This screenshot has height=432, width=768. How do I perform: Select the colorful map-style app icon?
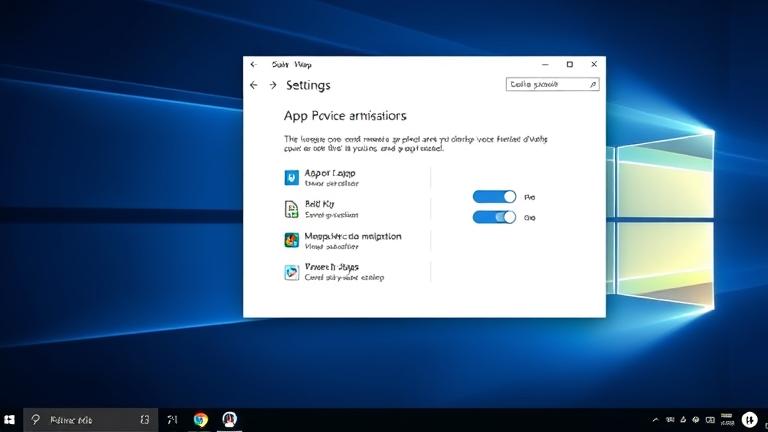click(291, 240)
